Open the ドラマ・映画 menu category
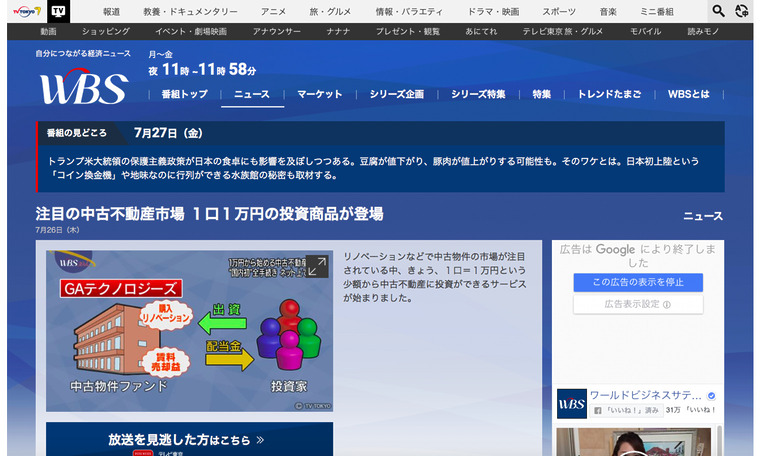 [x=493, y=11]
